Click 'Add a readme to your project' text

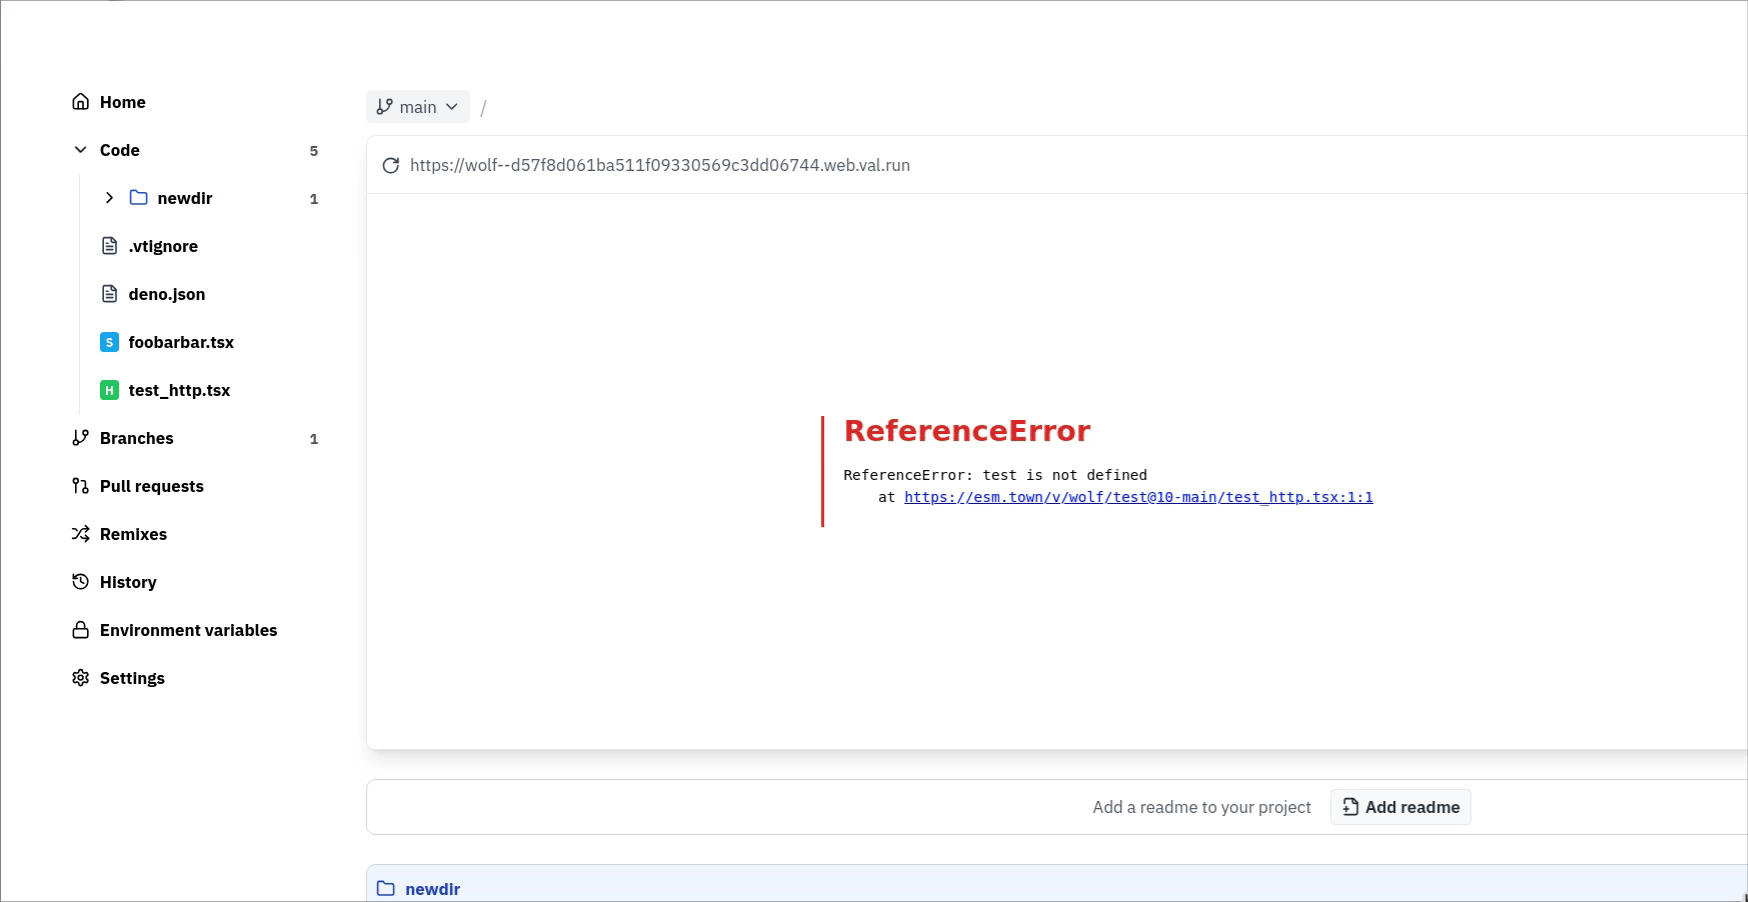tap(1202, 807)
